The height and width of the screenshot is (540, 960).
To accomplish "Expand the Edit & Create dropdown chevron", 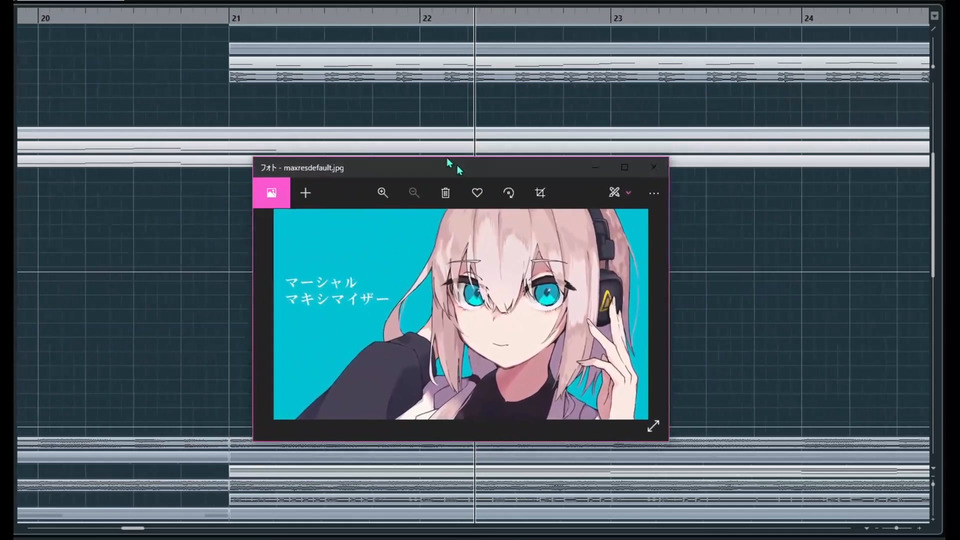I will coord(628,193).
